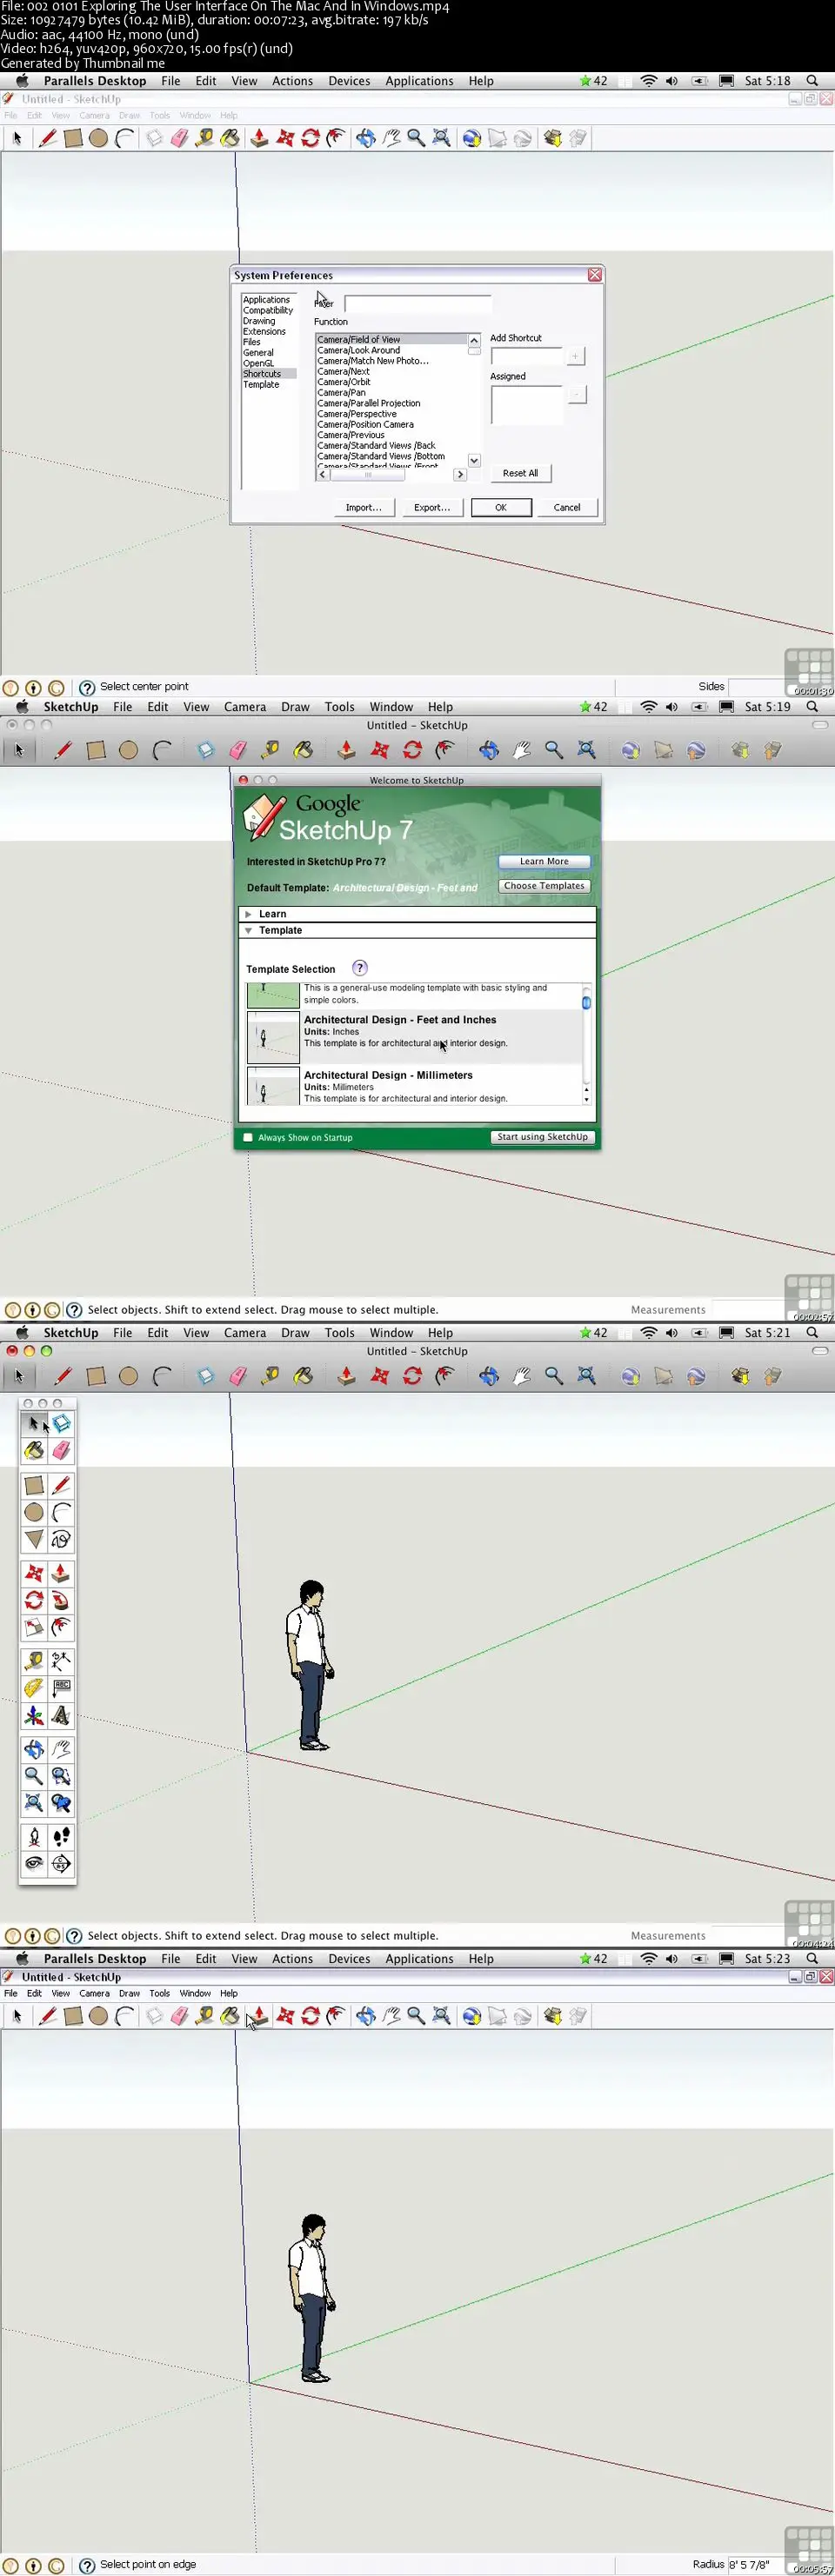Open Template Selection help question-mark icon
The height and width of the screenshot is (2576, 835).
[x=360, y=968]
